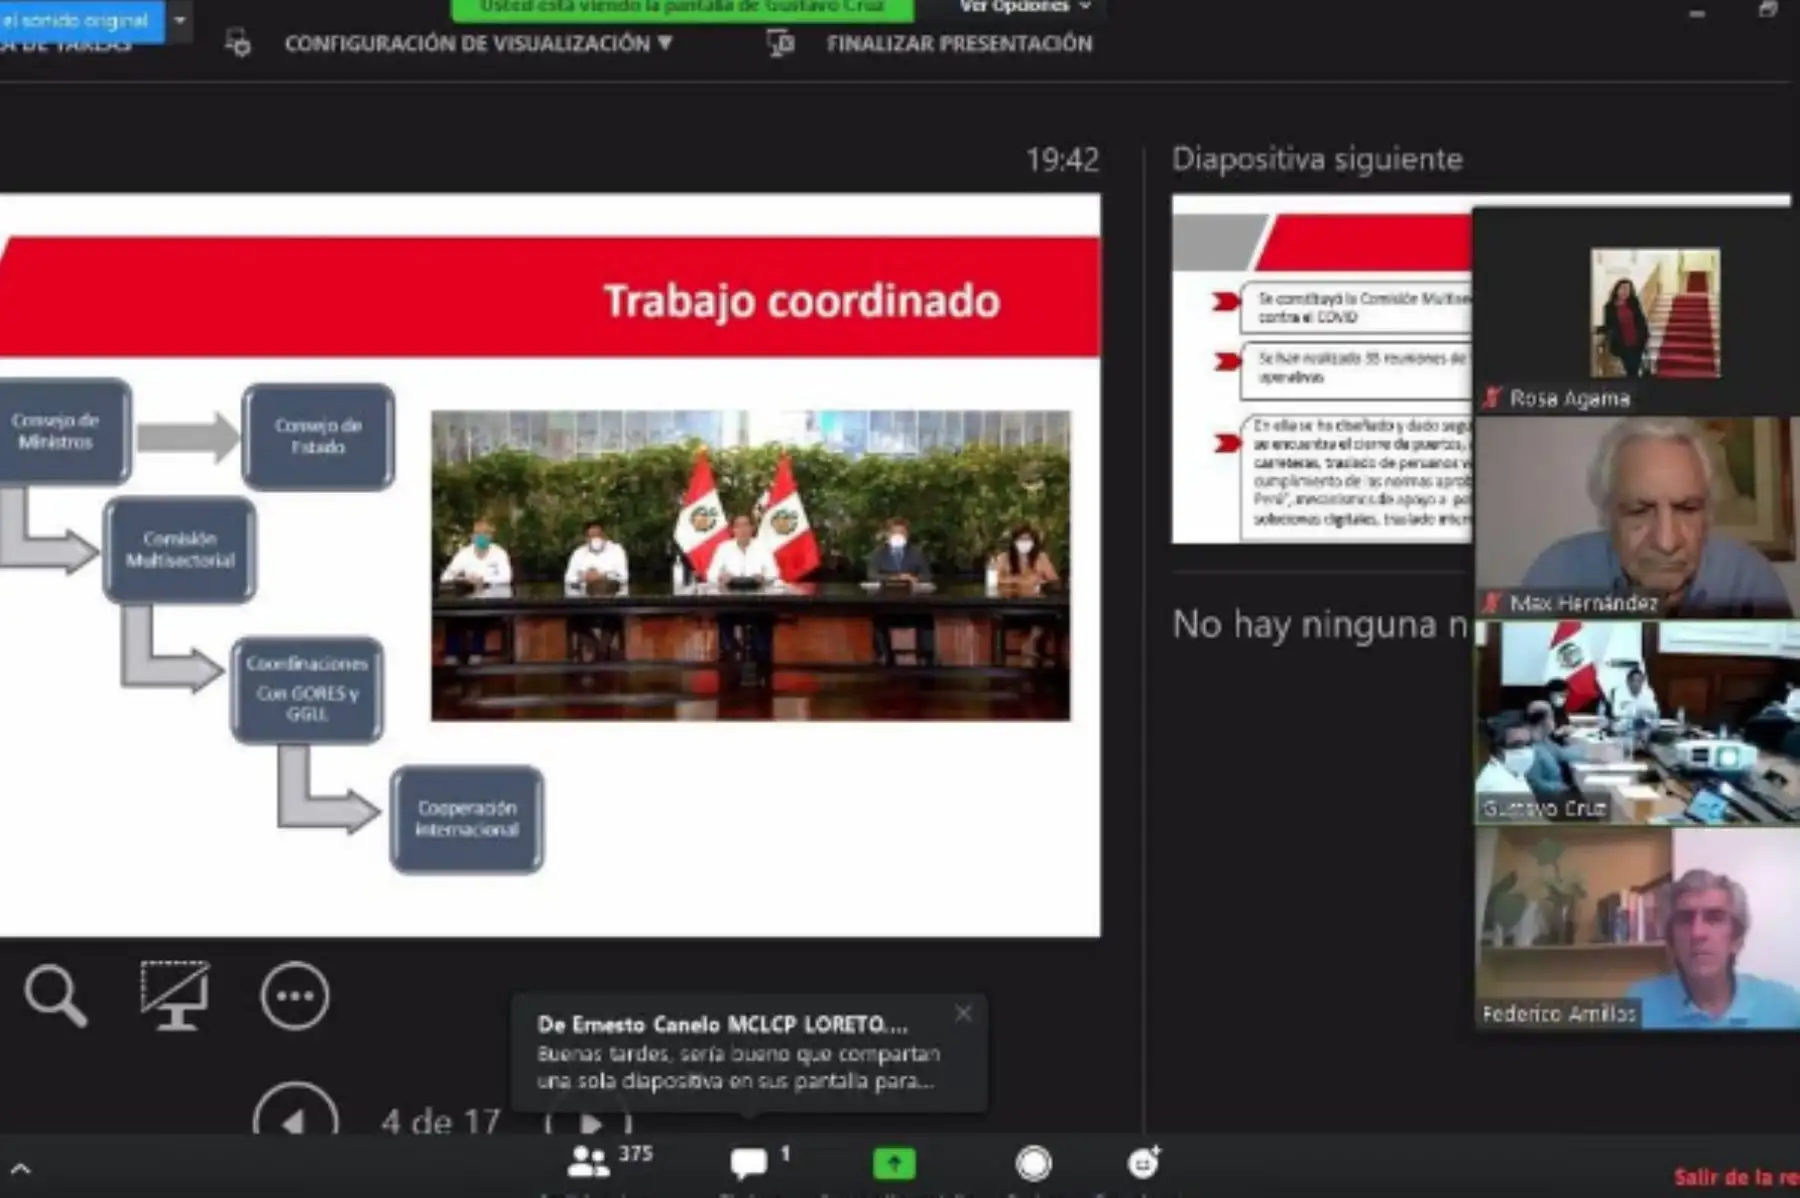
Task: Select Gustavo Cruz video thumbnail
Action: point(1637,722)
